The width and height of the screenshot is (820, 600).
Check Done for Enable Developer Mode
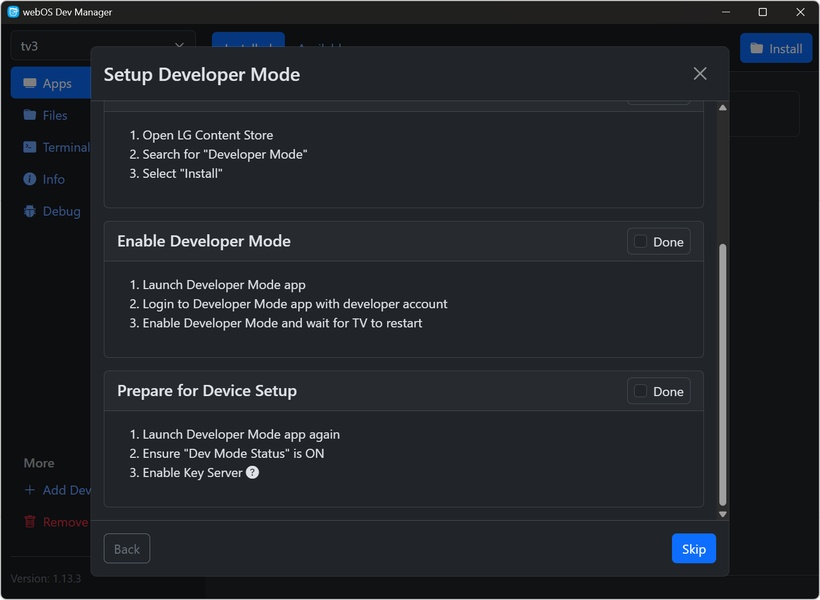[x=641, y=241]
